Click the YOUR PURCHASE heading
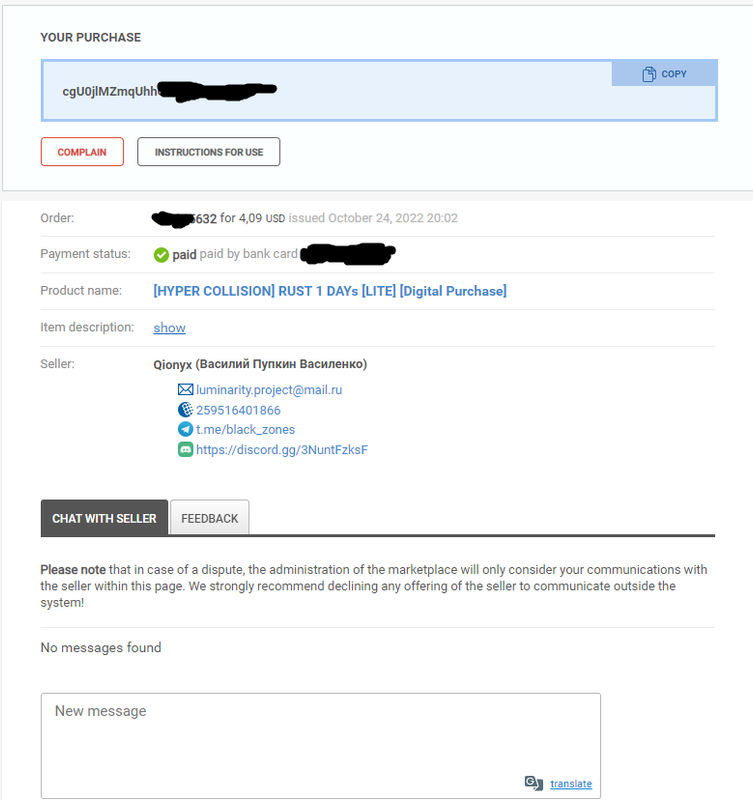 click(x=91, y=37)
